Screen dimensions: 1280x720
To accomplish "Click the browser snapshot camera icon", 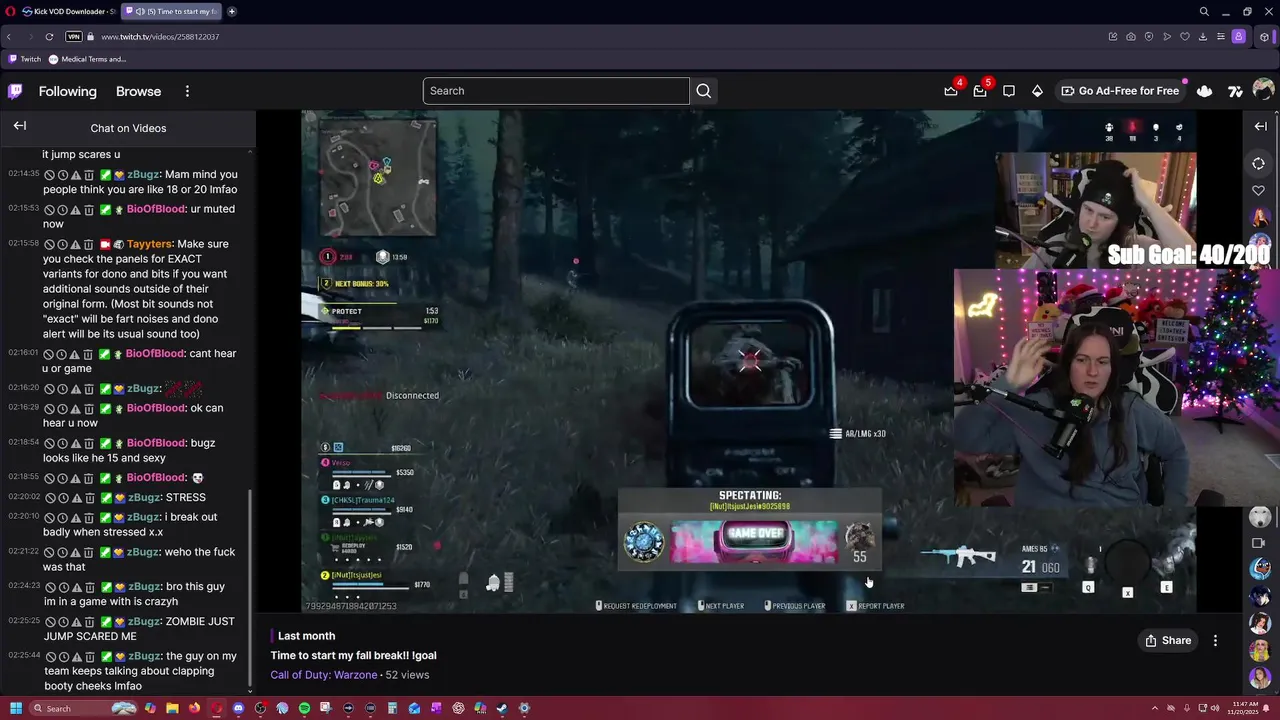I will point(1131,37).
